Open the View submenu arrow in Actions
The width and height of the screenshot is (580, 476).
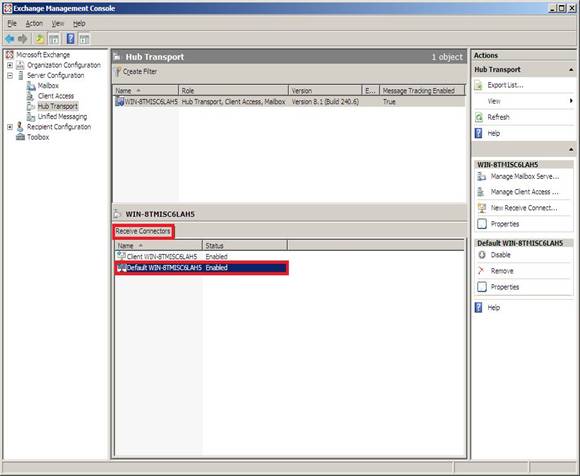click(571, 101)
